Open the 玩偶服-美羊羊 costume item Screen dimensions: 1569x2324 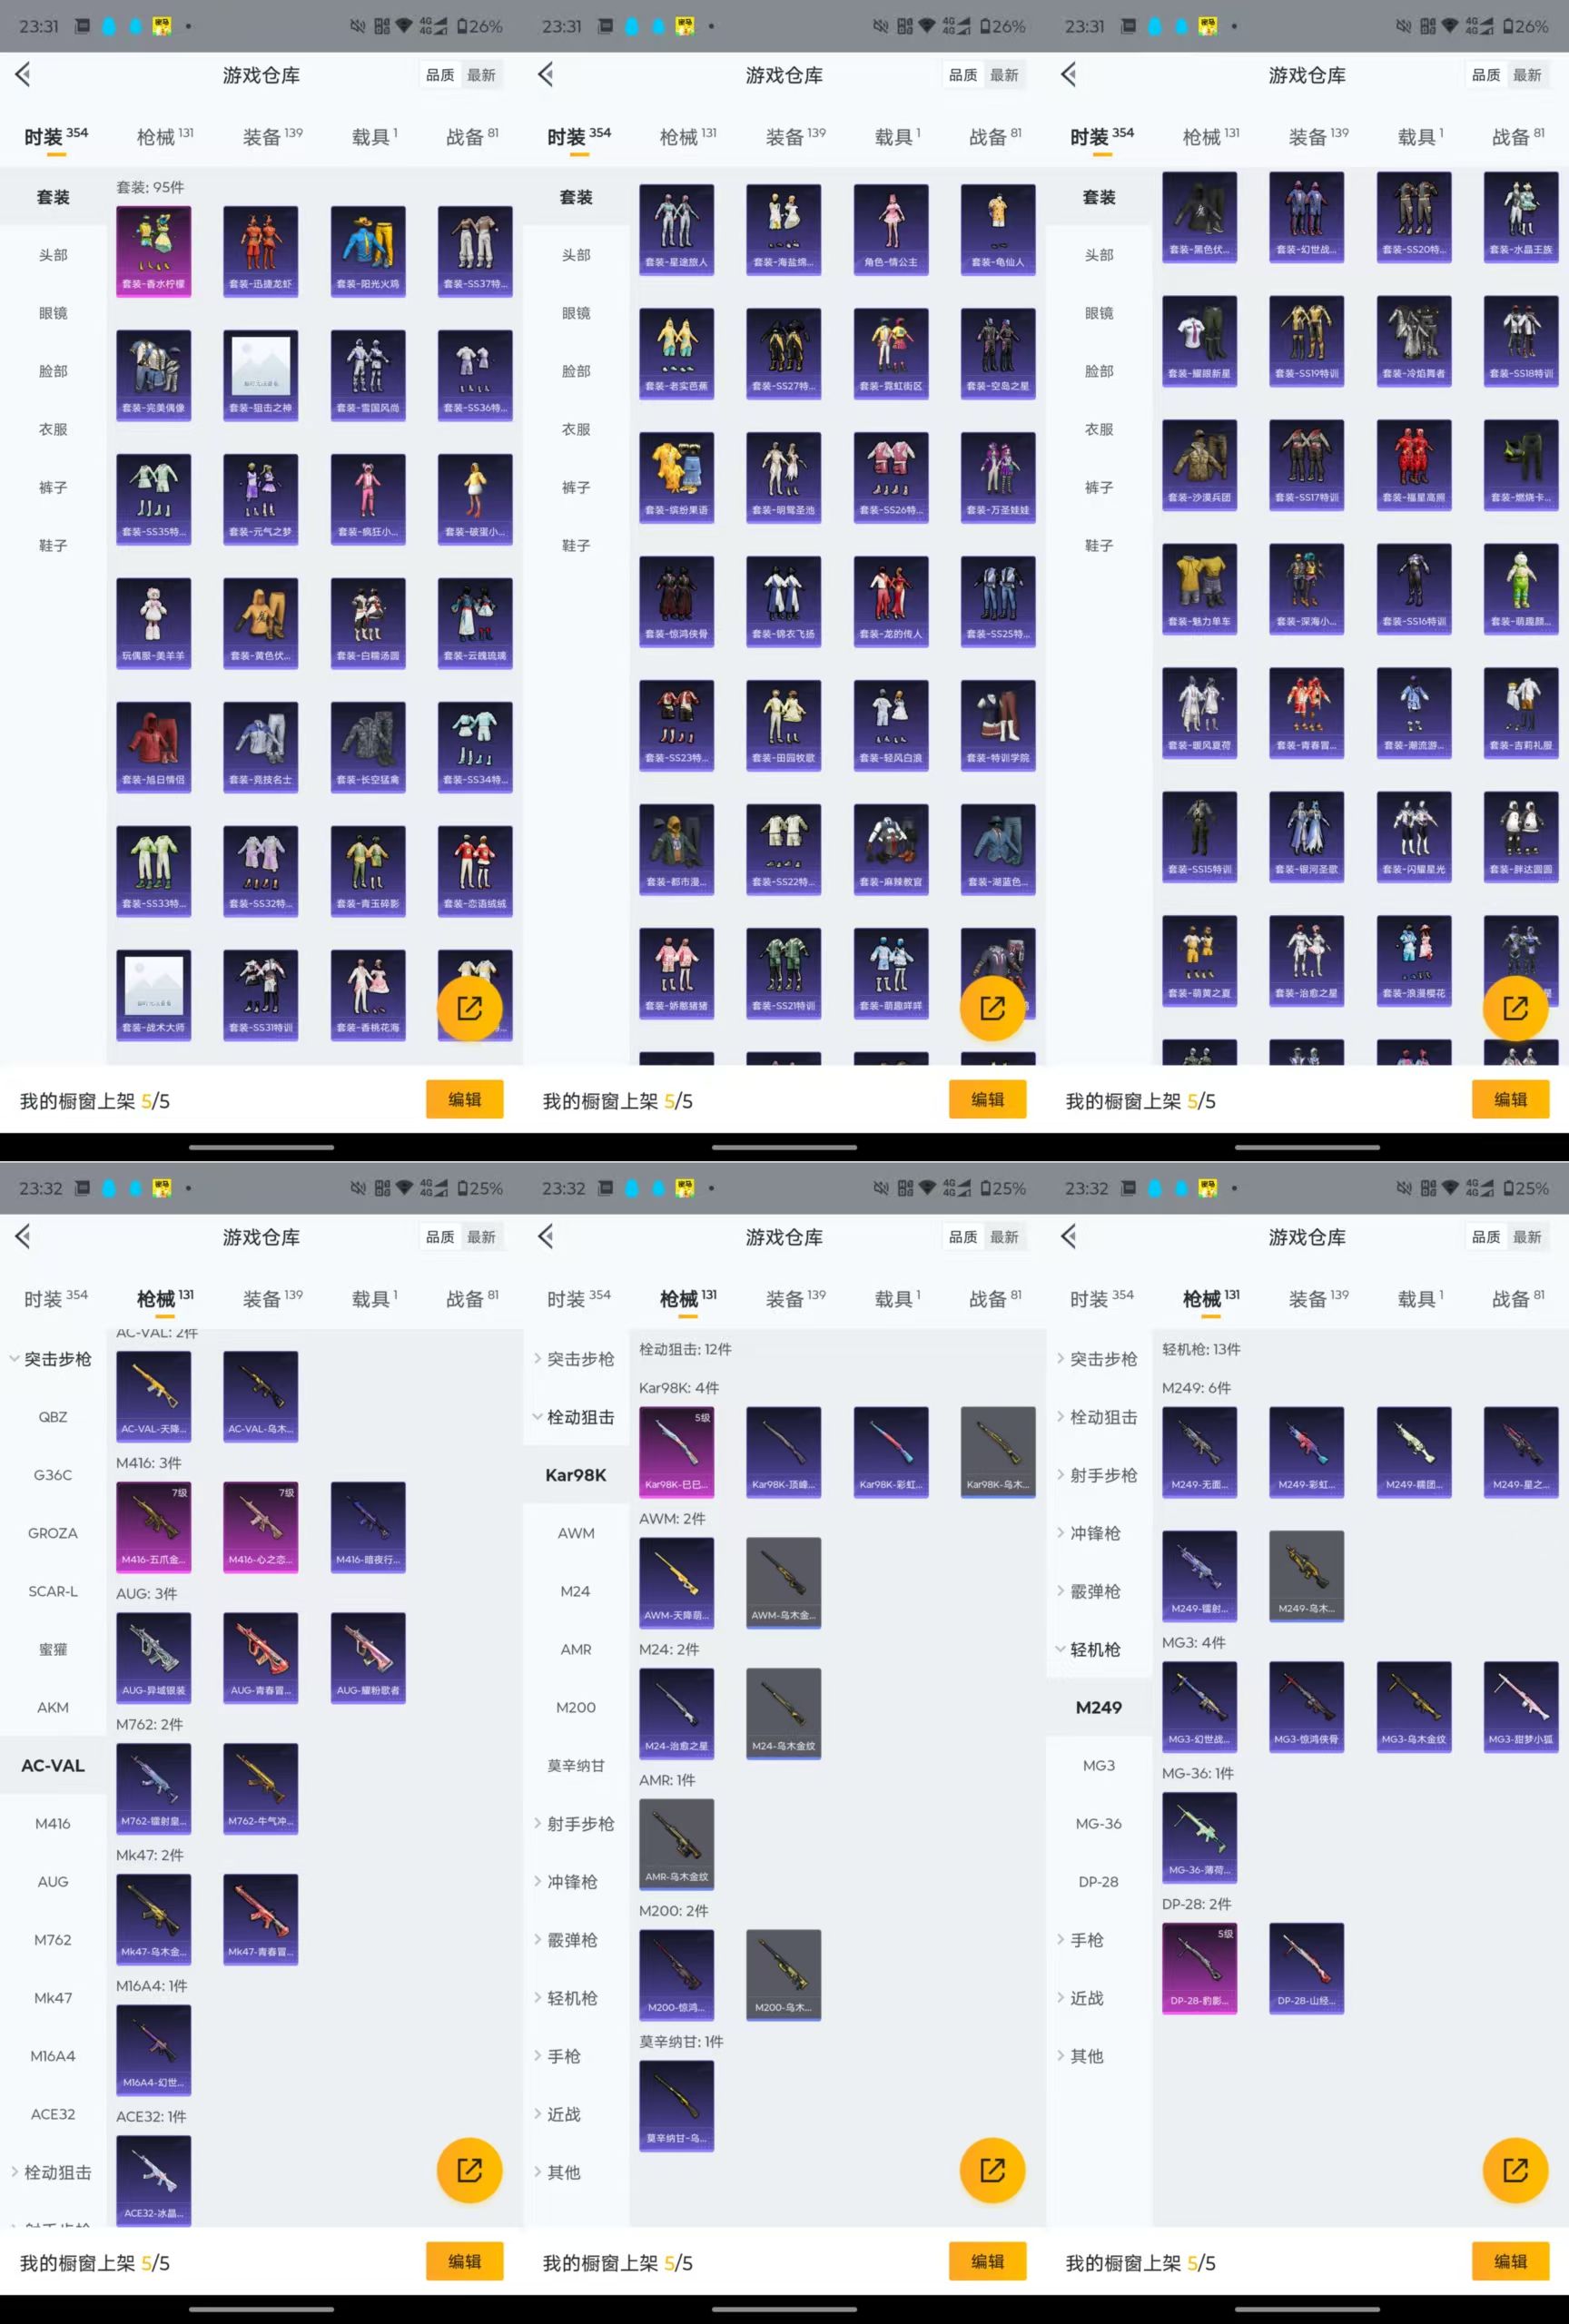click(153, 623)
